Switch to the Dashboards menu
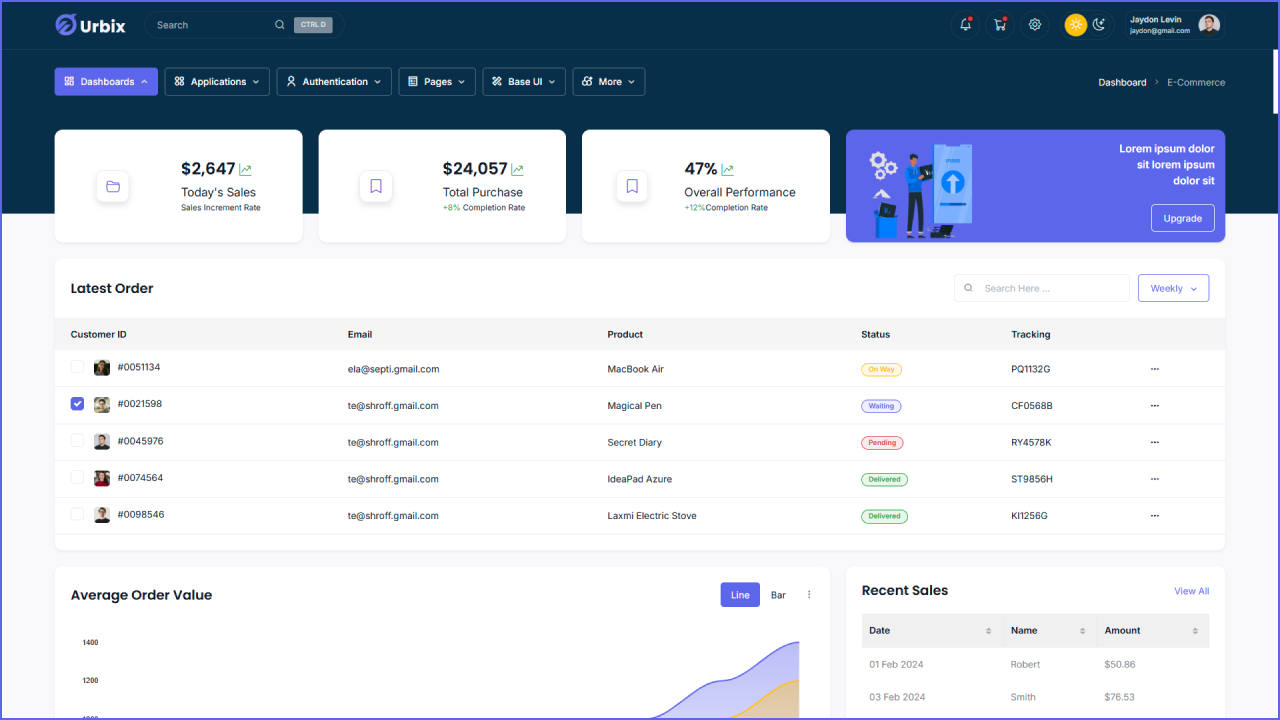The width and height of the screenshot is (1280, 720). [106, 81]
